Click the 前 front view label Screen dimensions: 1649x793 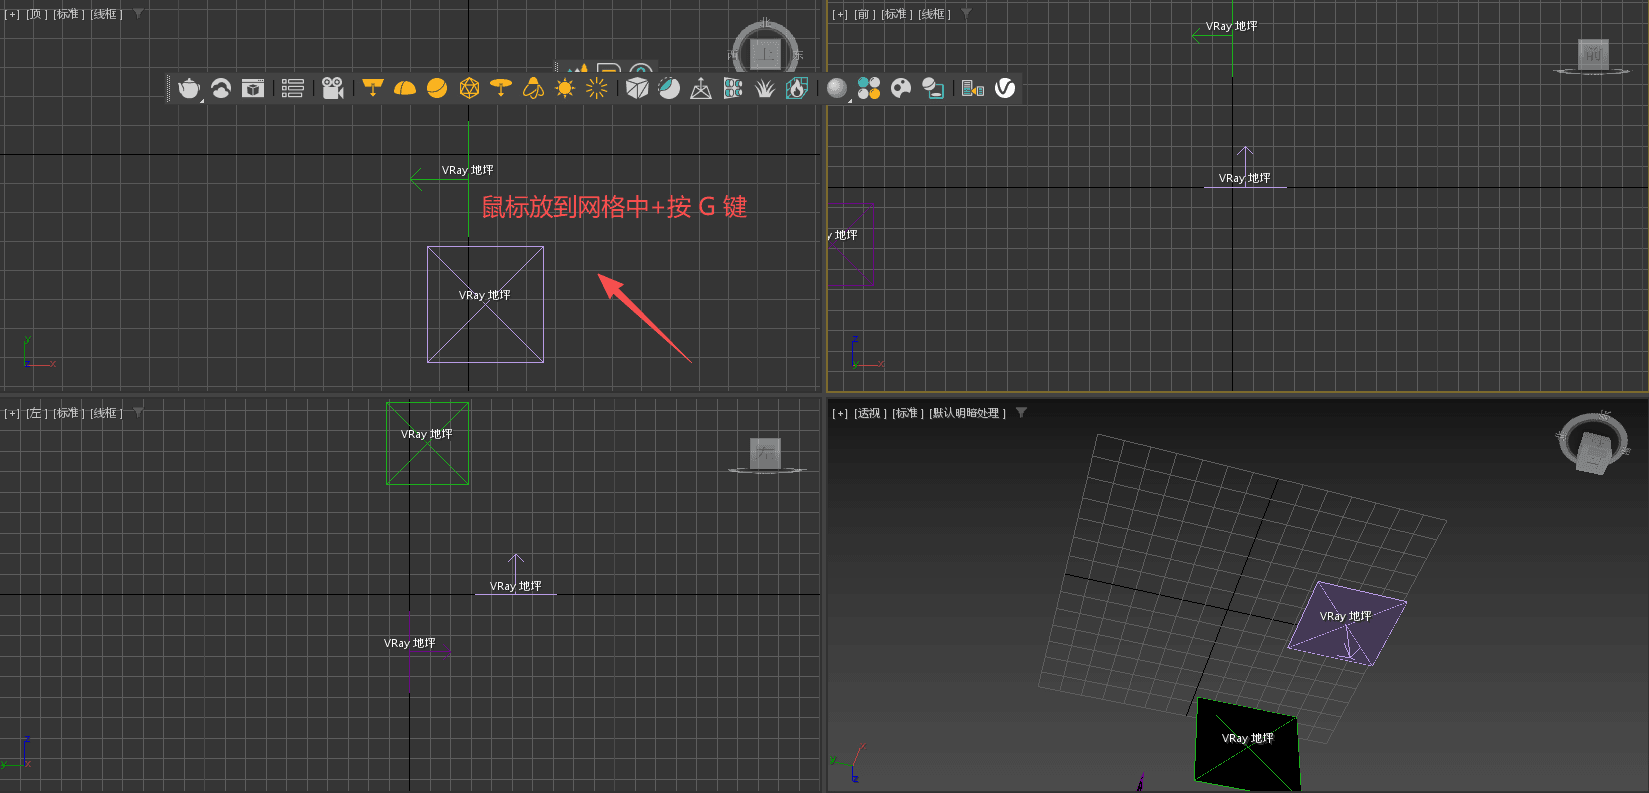click(x=863, y=14)
